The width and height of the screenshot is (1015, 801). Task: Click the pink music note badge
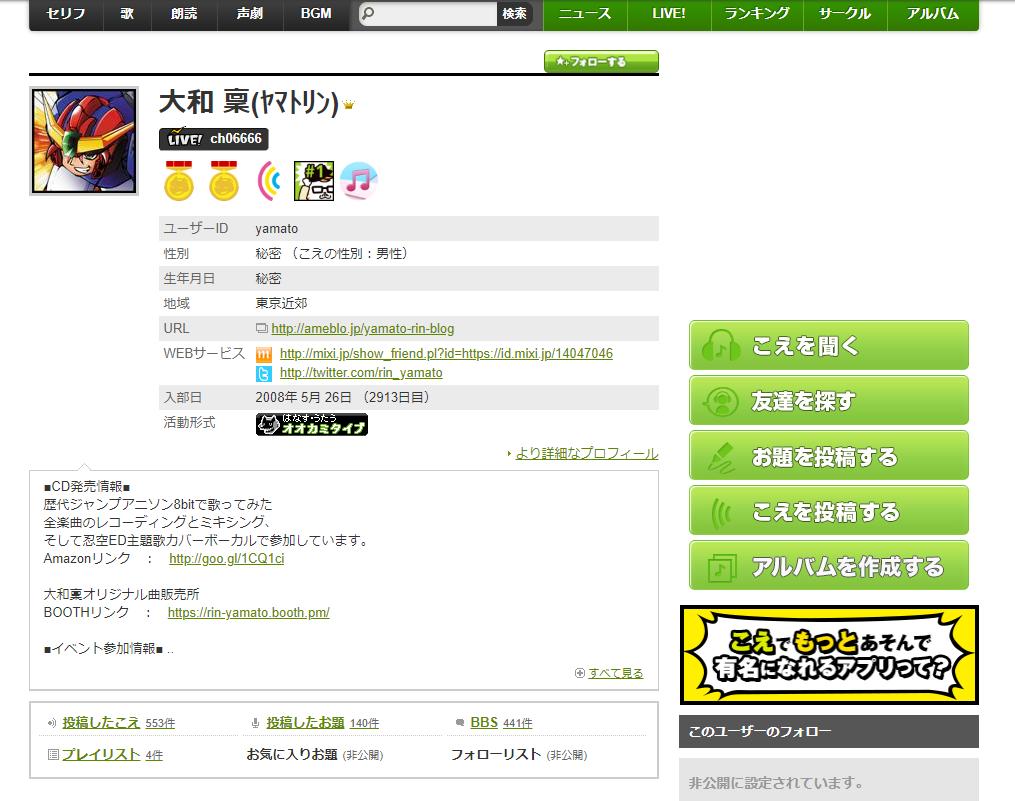(x=359, y=181)
